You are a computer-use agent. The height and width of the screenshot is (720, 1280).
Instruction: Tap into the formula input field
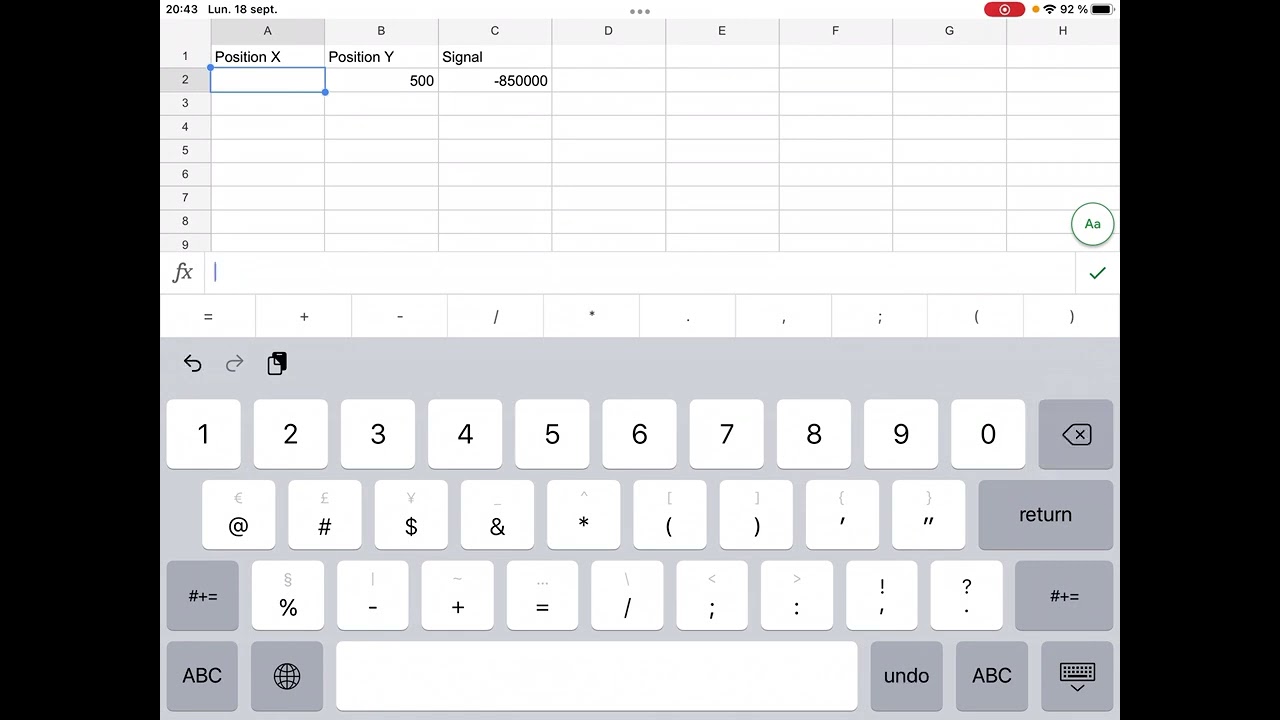pyautogui.click(x=640, y=272)
